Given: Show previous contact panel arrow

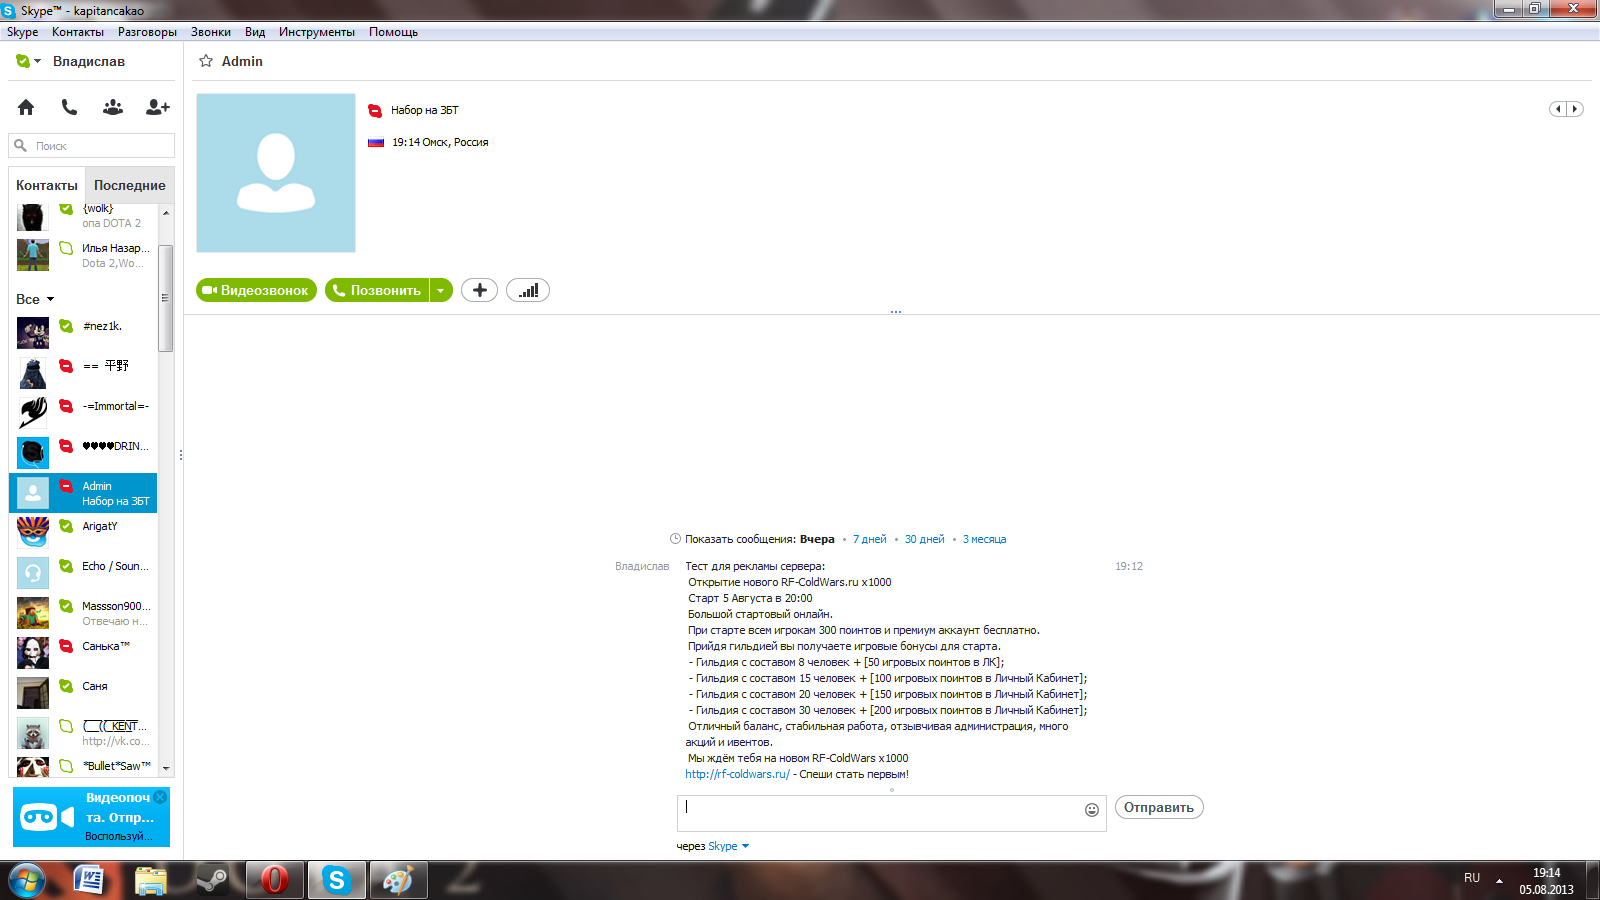Looking at the screenshot, I should (1558, 109).
